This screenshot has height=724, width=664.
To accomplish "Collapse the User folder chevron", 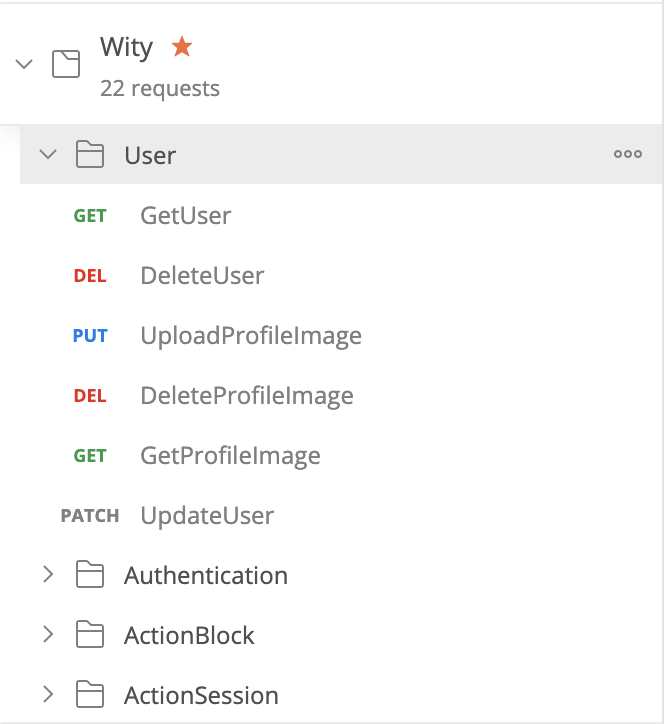I will (48, 154).
